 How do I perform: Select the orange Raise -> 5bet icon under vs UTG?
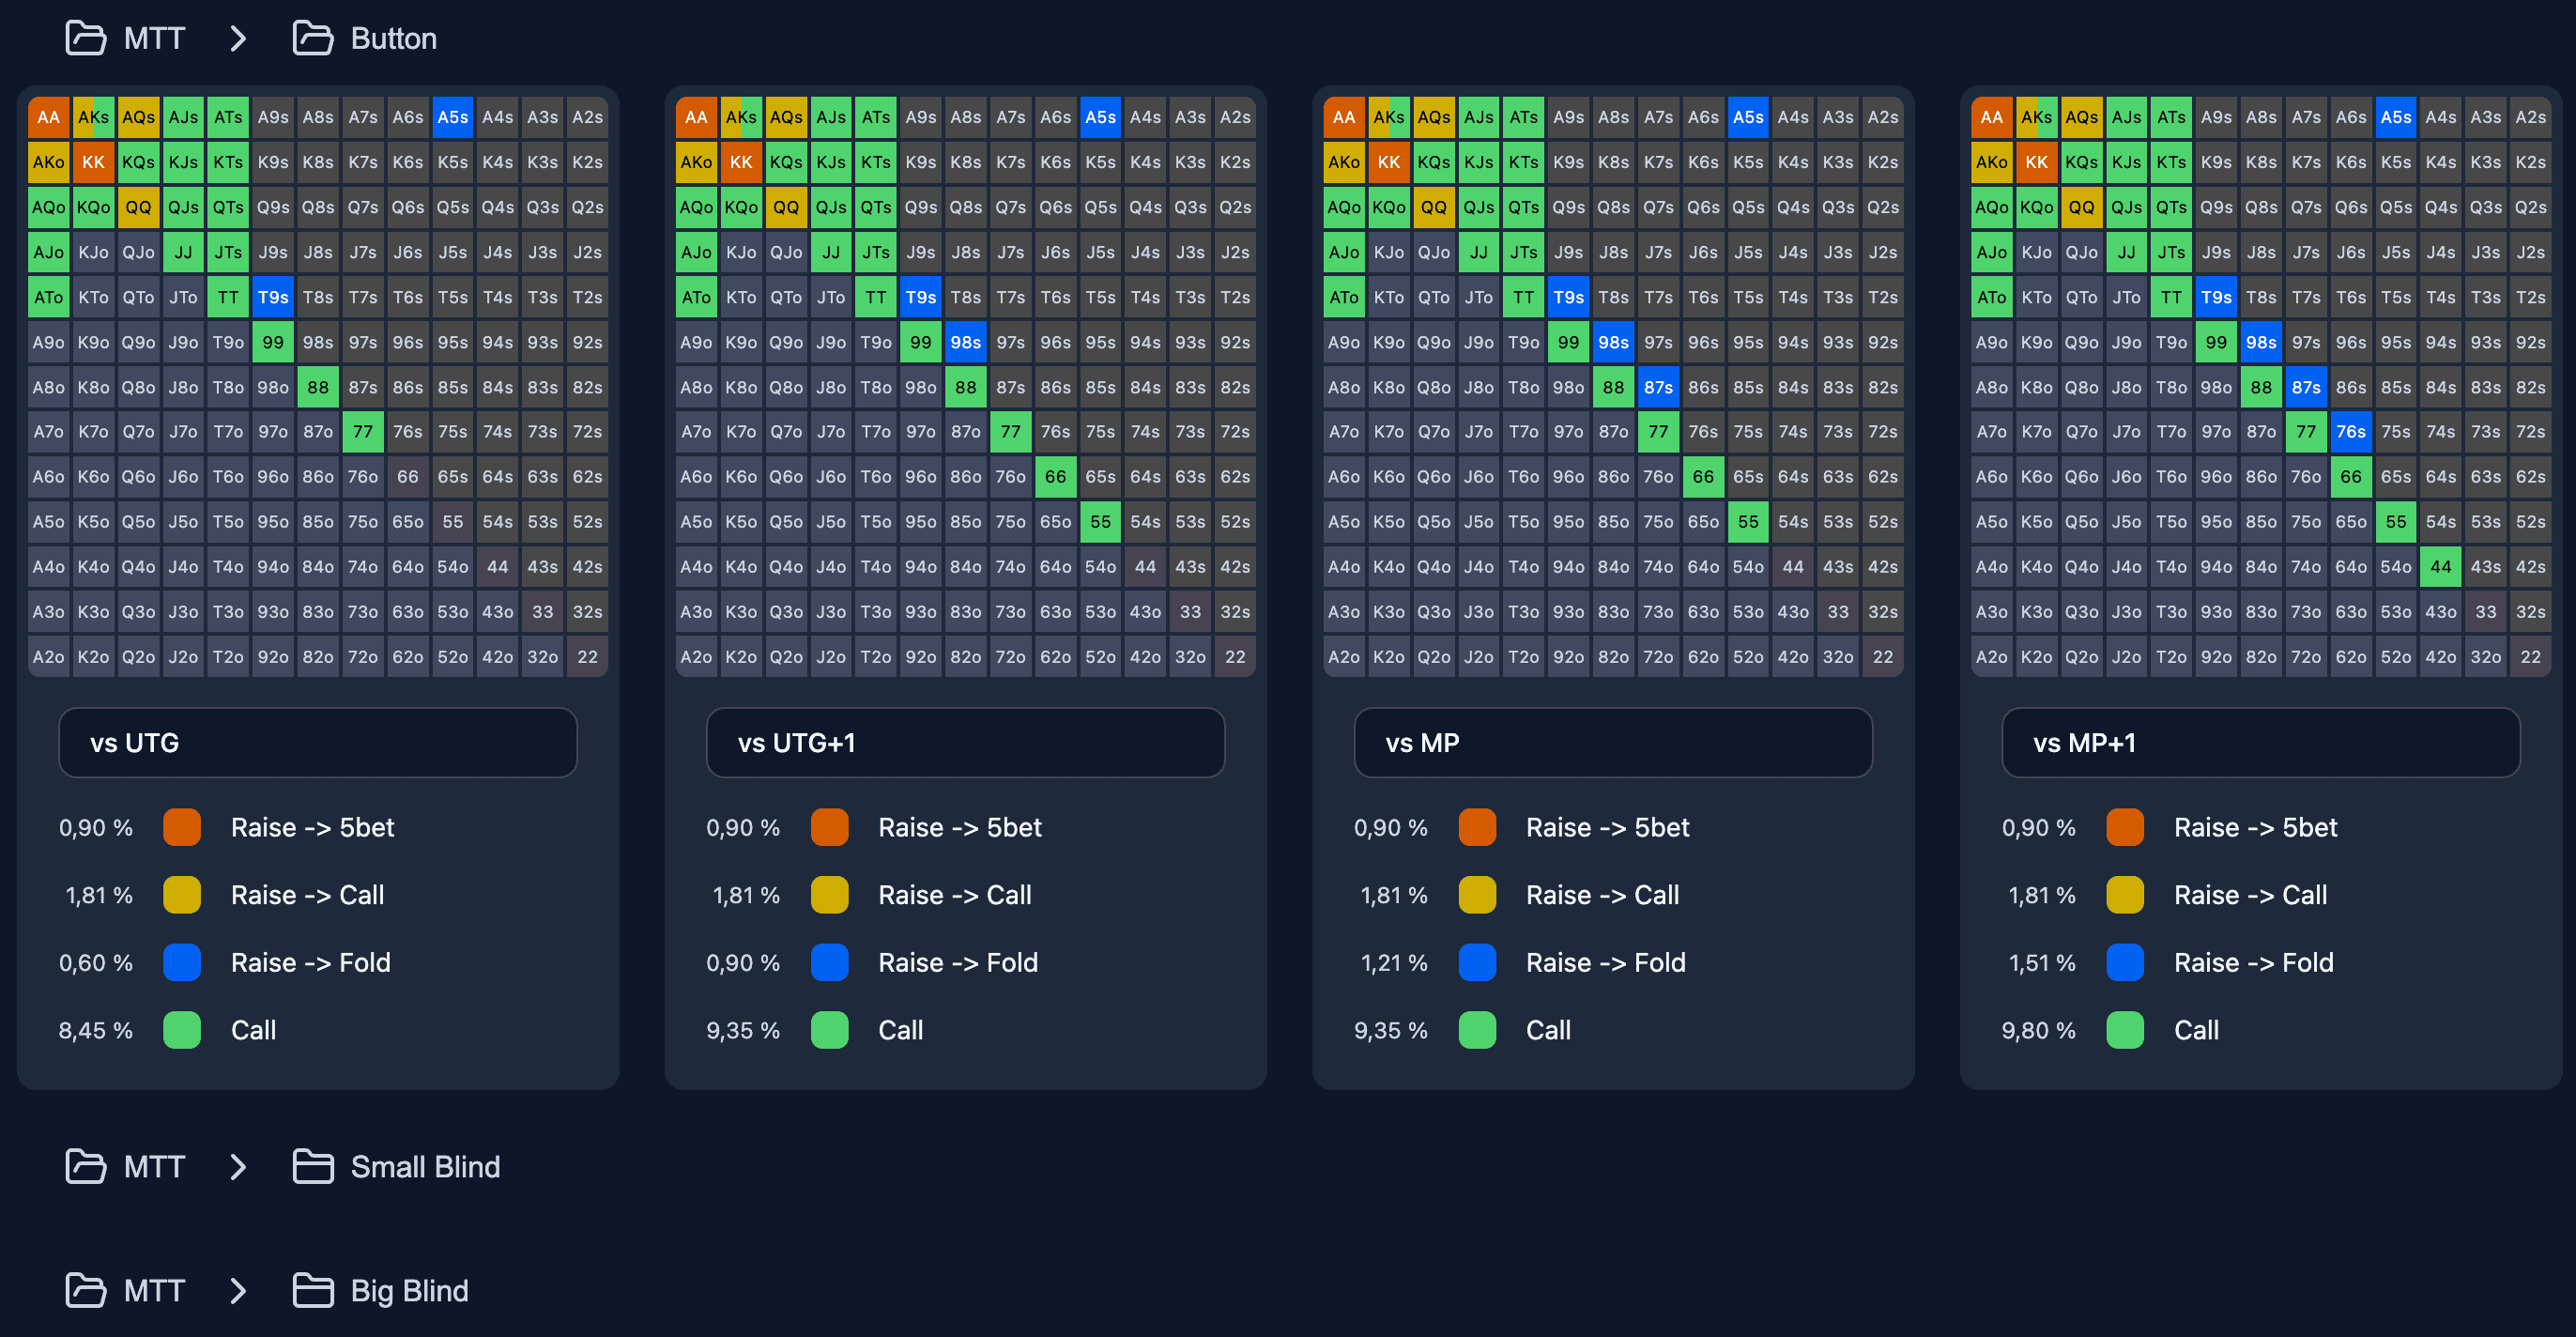pos(181,827)
